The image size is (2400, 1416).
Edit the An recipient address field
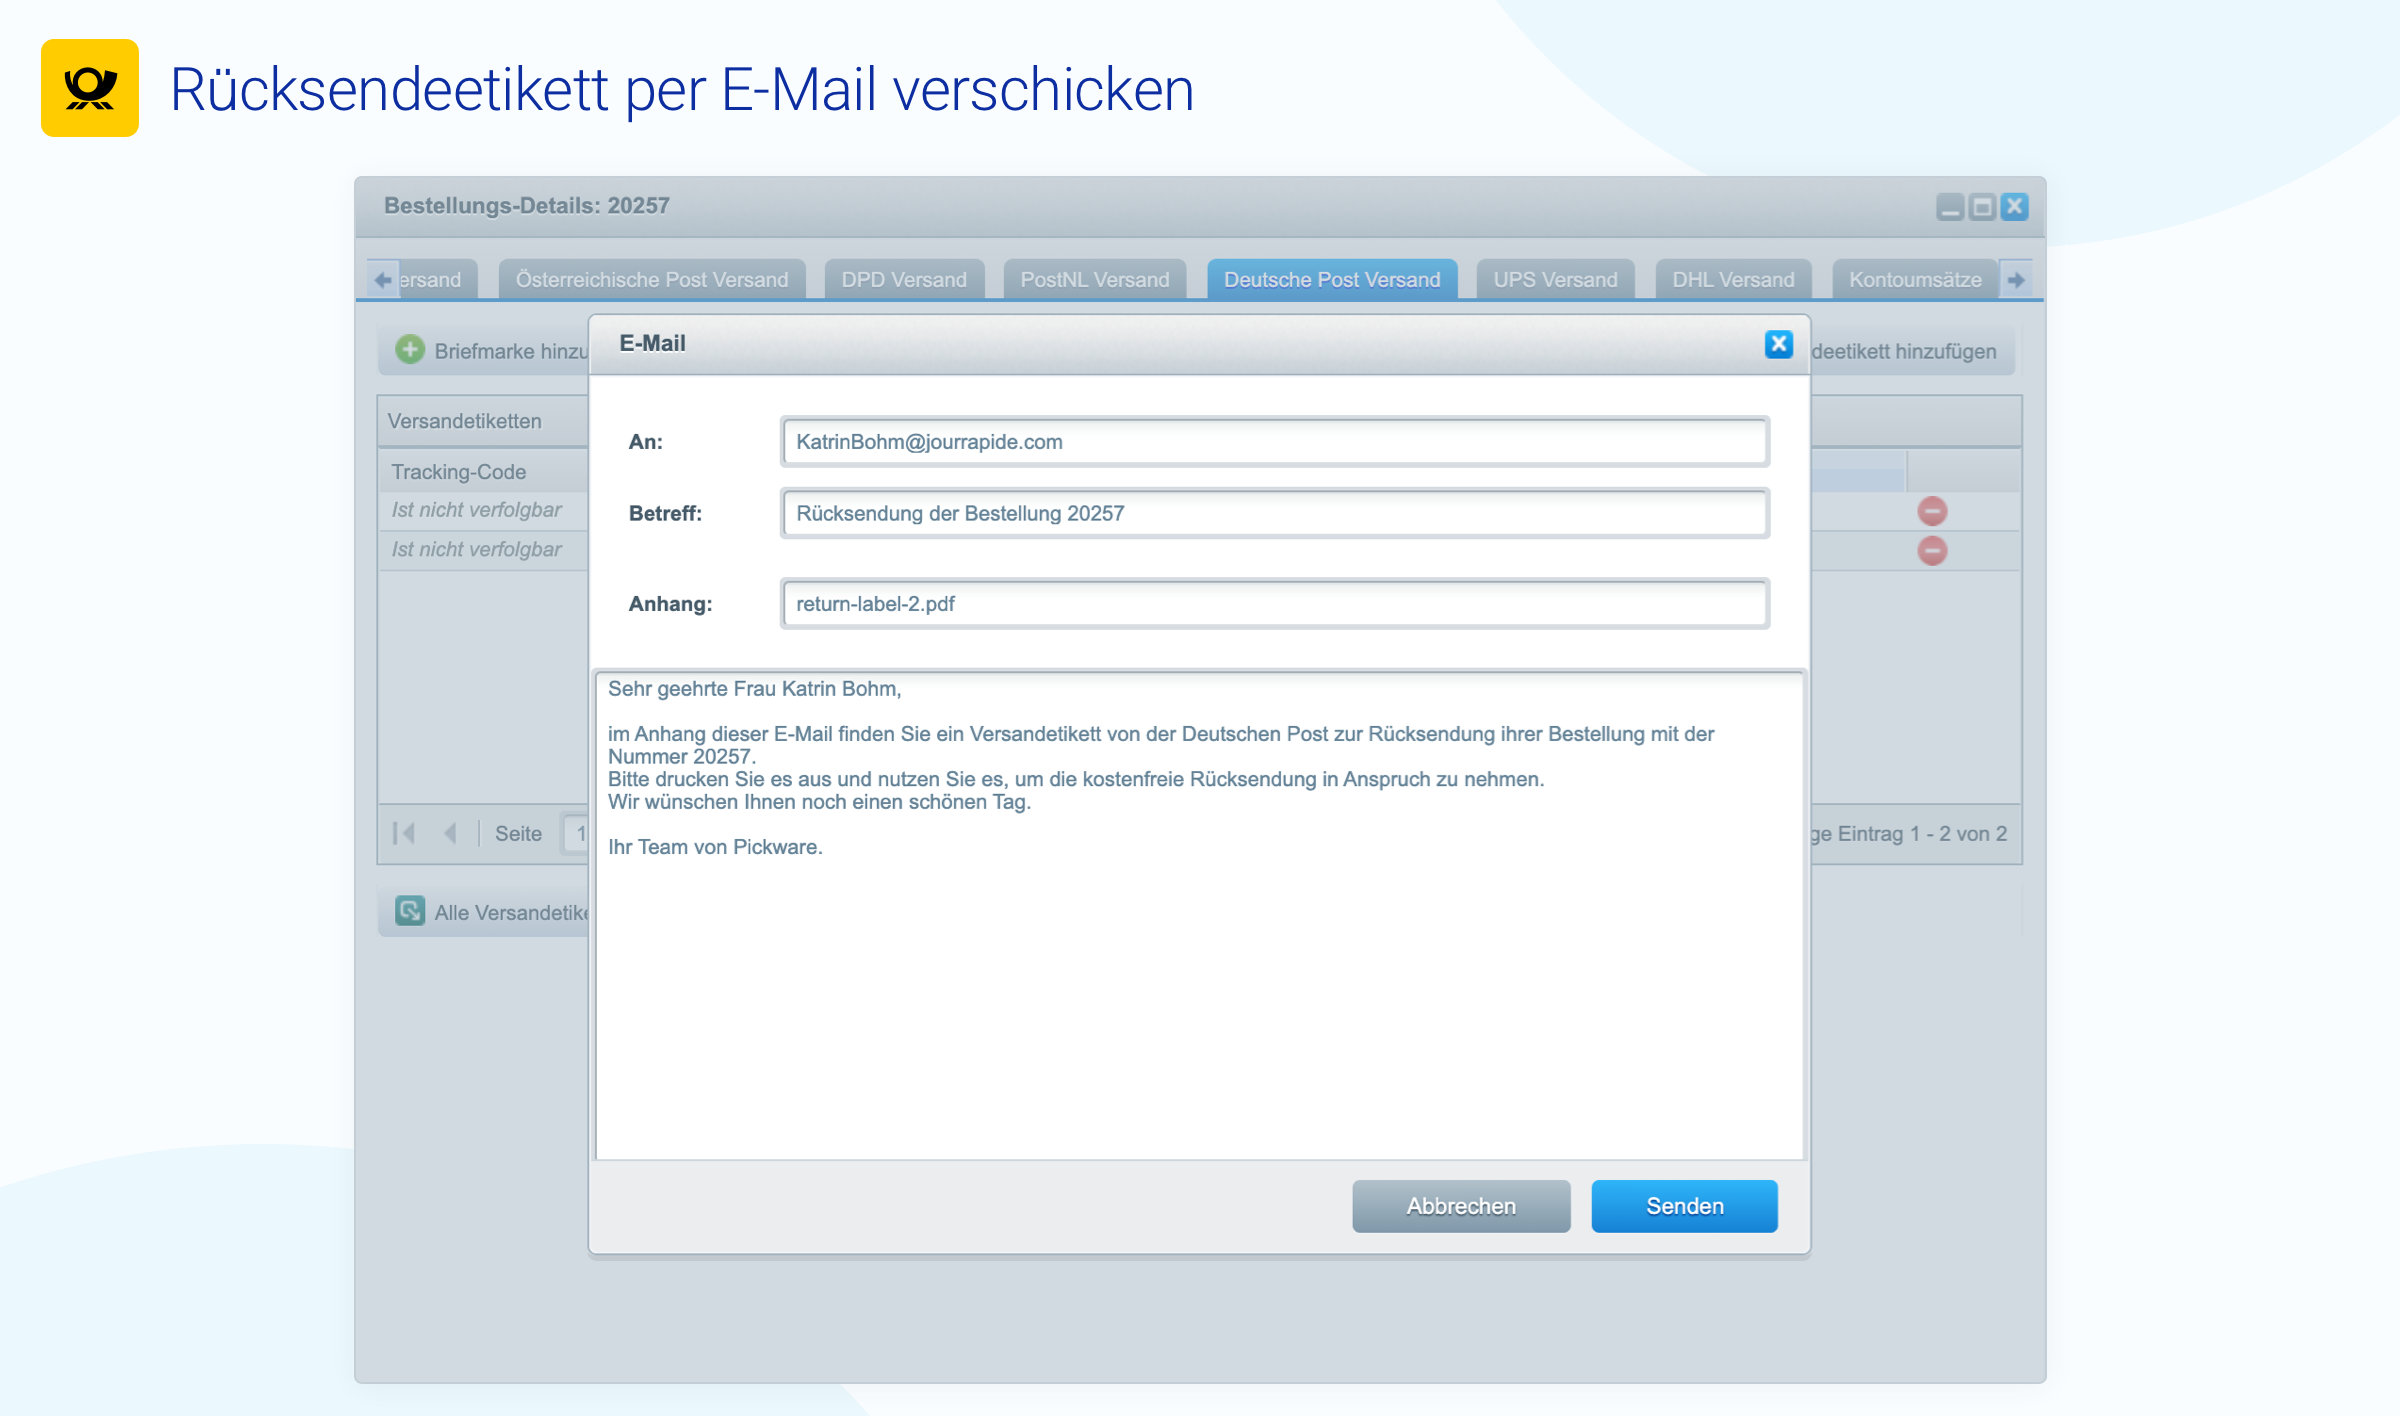tap(1275, 442)
